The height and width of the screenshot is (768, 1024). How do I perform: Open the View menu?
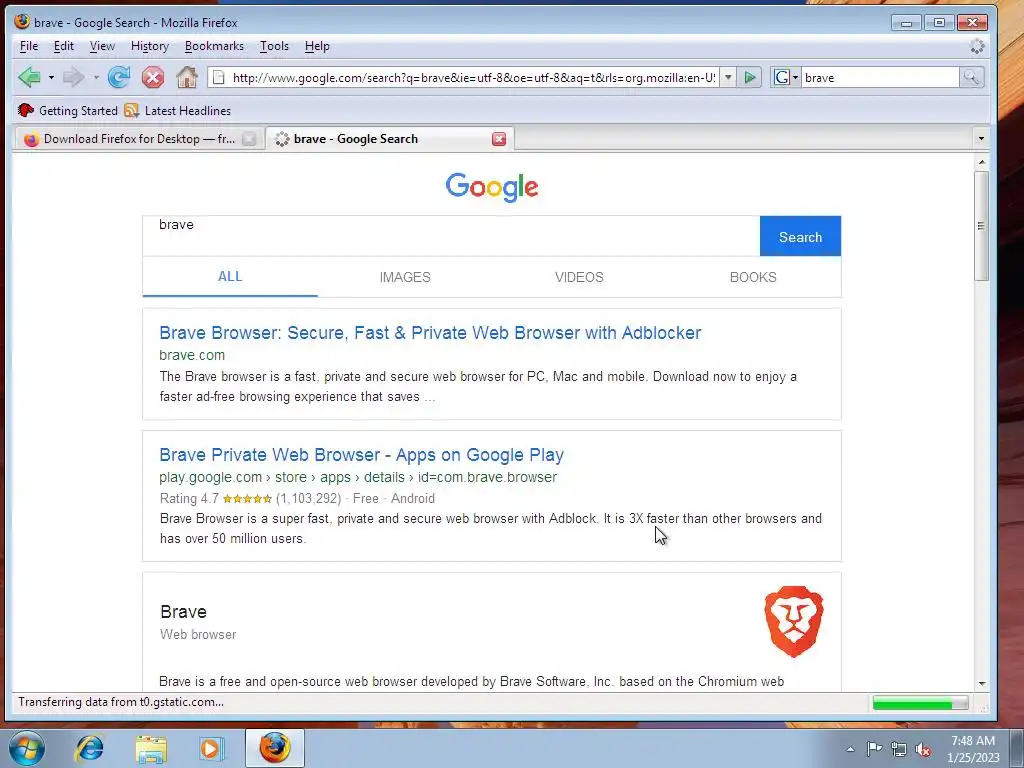[x=102, y=46]
